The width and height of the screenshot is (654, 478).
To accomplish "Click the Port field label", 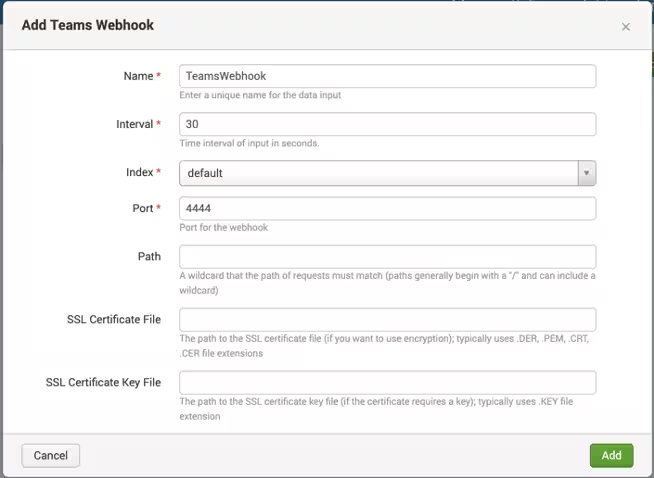I will click(x=143, y=208).
